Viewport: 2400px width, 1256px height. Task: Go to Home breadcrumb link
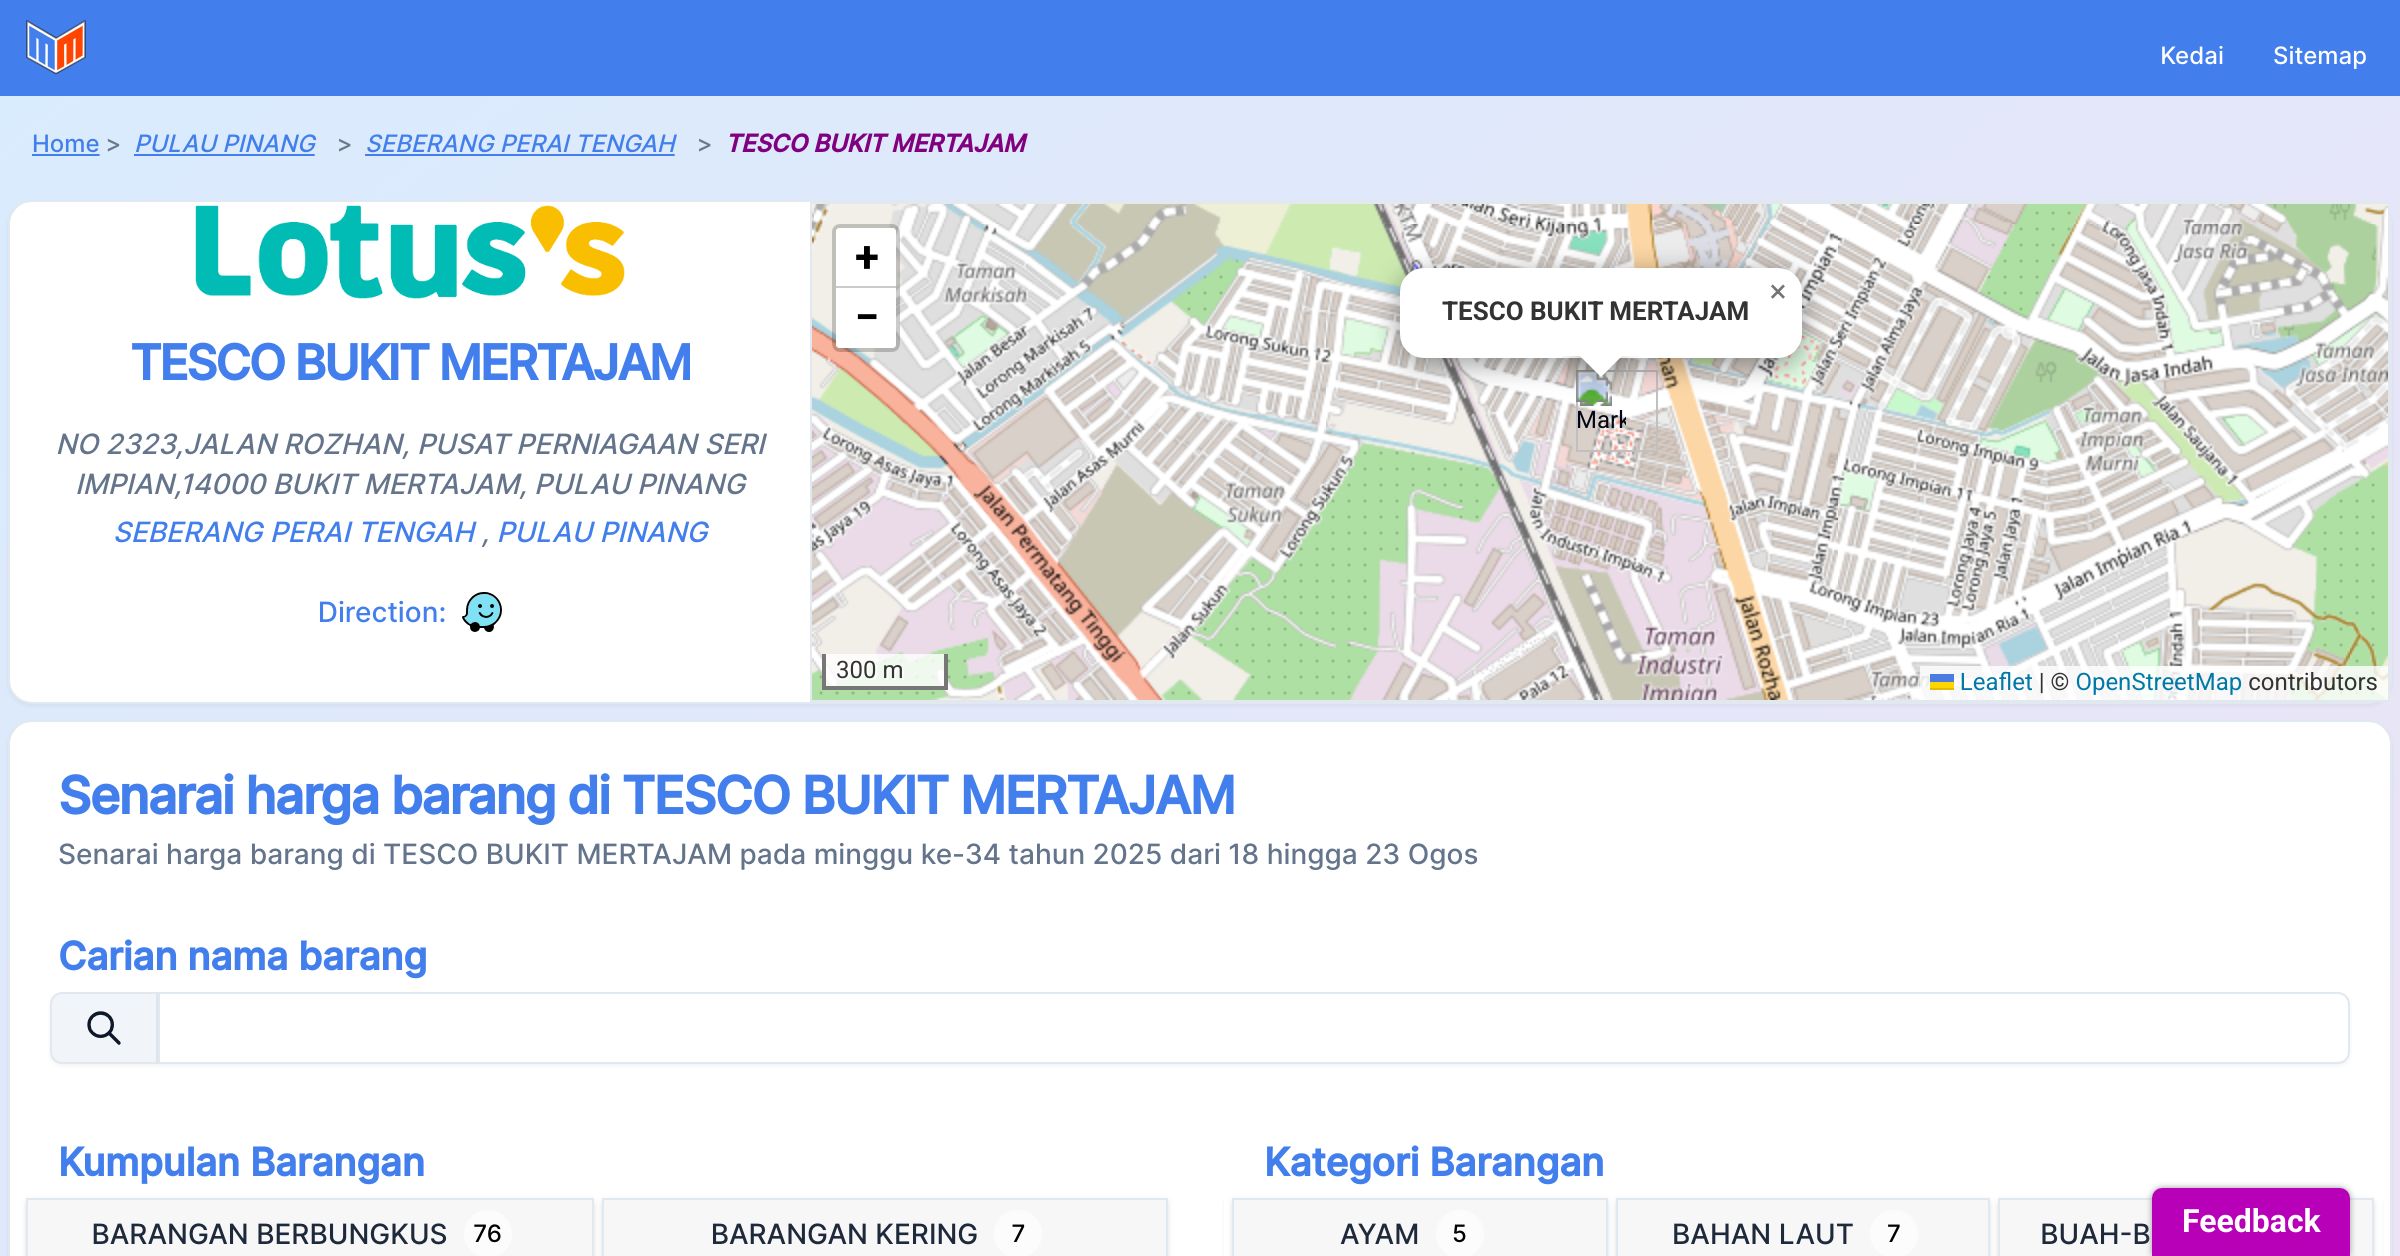coord(65,143)
